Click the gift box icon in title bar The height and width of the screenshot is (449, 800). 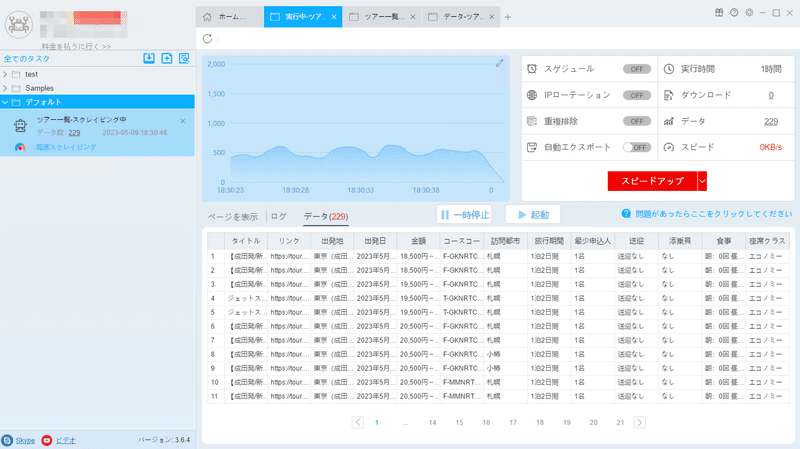click(719, 13)
